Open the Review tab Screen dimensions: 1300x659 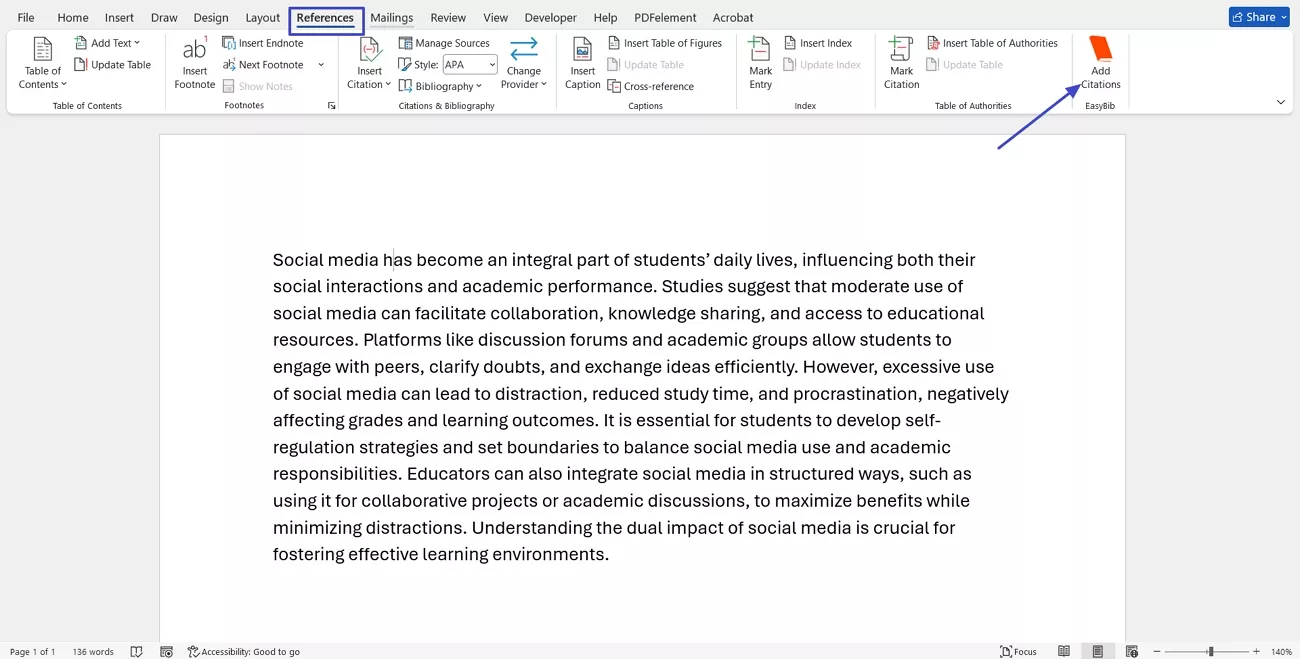pos(447,17)
